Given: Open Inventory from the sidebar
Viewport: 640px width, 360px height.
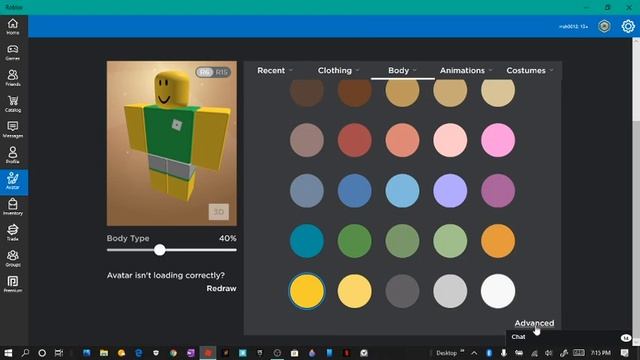Looking at the screenshot, I should click(x=13, y=207).
